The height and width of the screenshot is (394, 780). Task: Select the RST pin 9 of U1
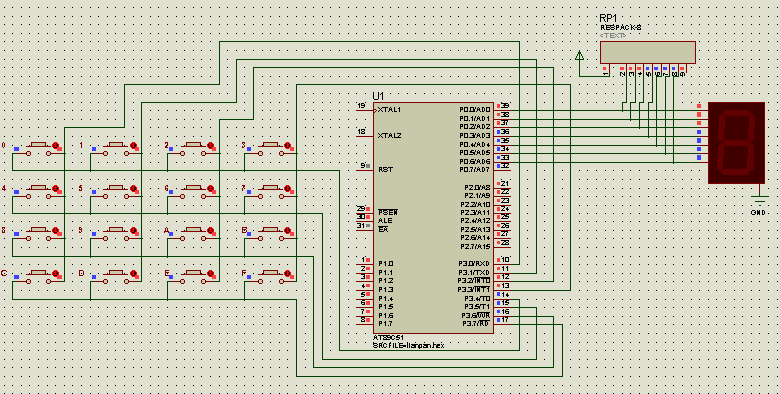point(366,170)
